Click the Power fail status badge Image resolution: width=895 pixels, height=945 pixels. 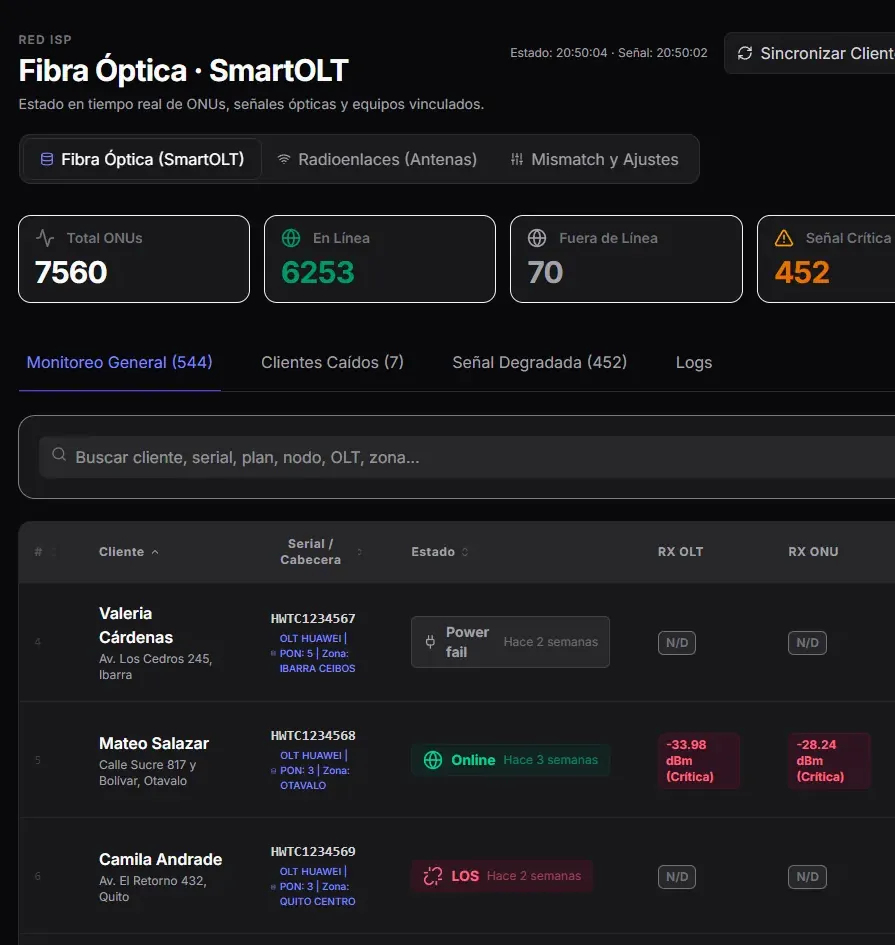[x=510, y=642]
